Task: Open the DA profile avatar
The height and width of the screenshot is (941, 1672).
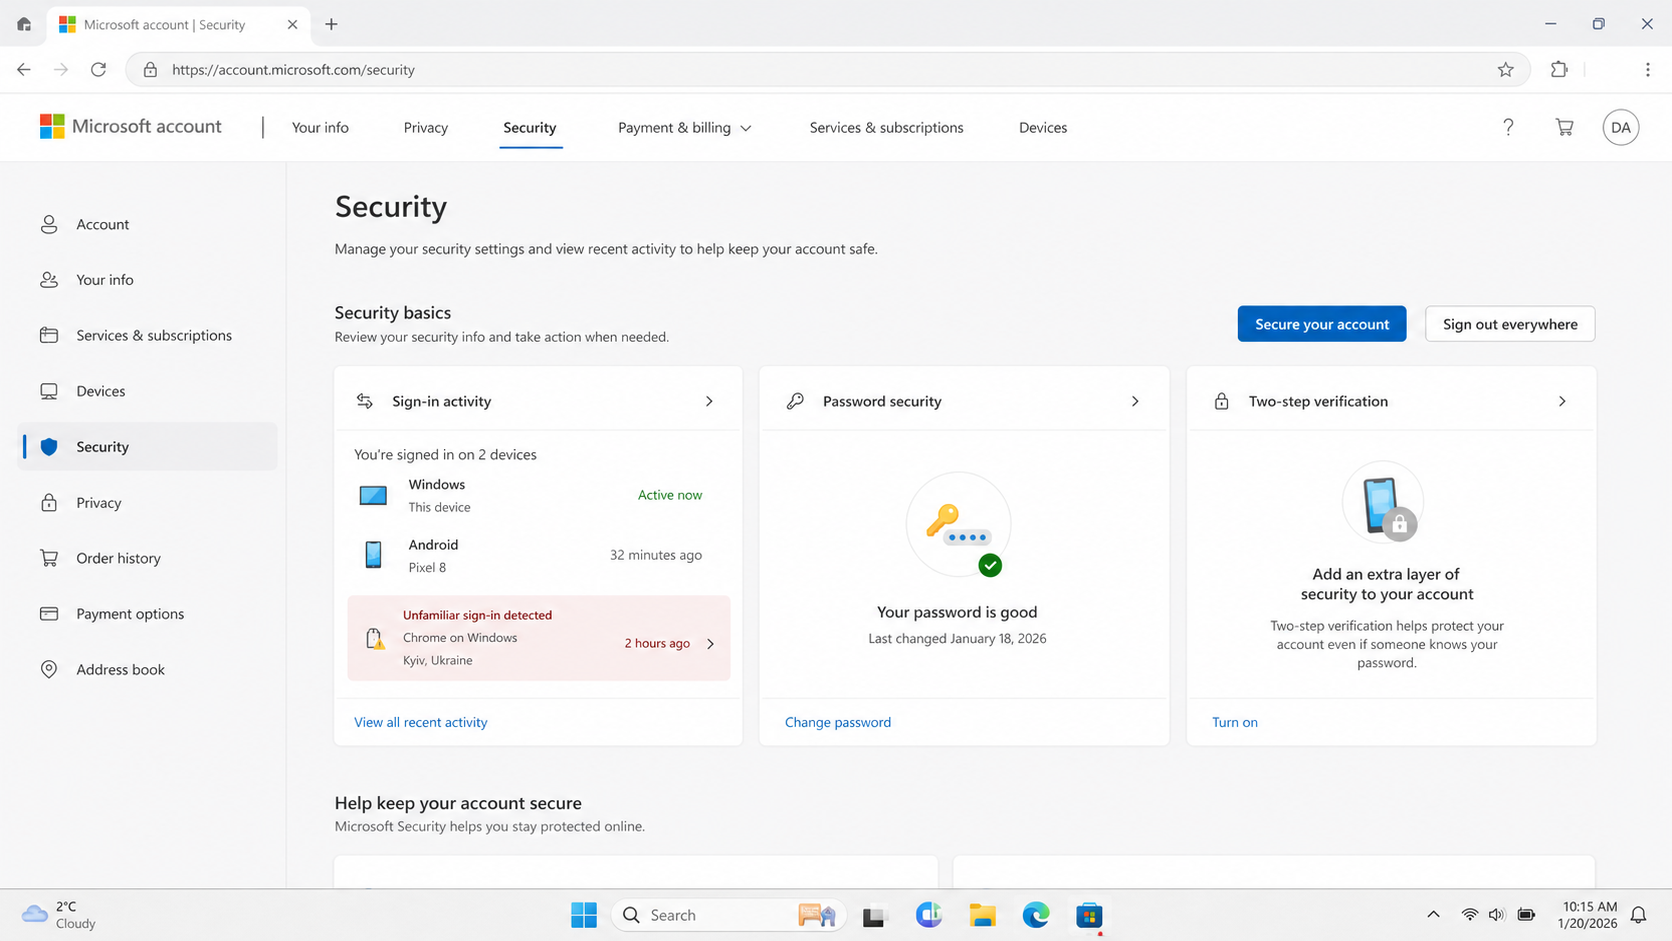Action: pyautogui.click(x=1620, y=127)
